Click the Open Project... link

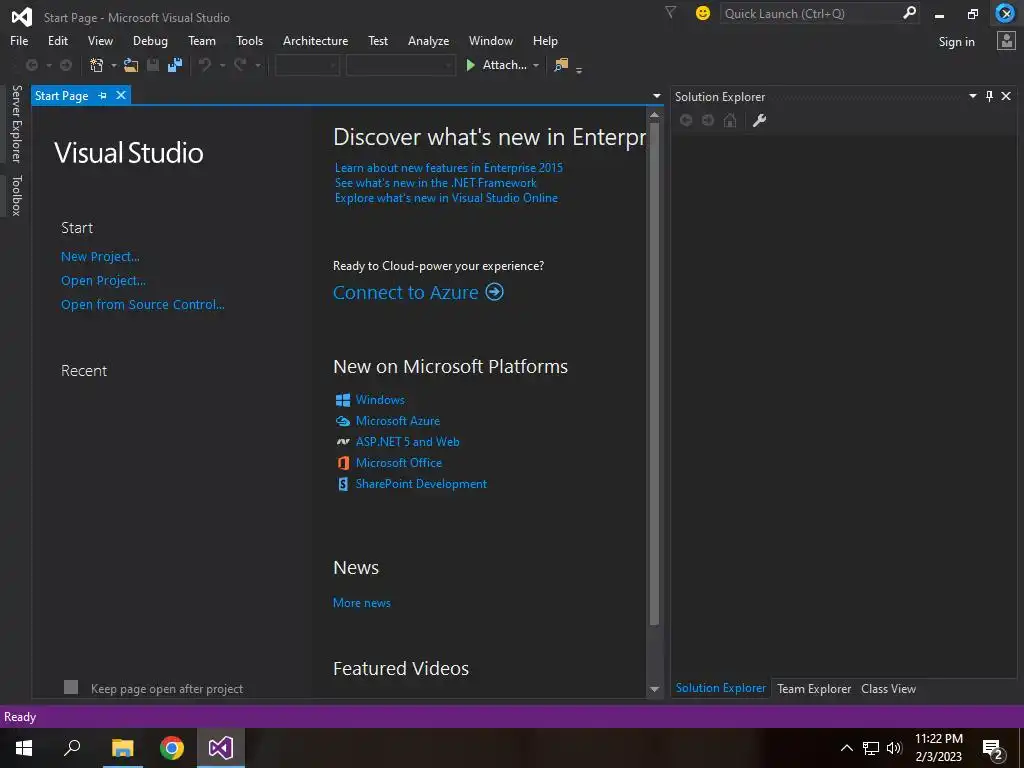pos(103,280)
